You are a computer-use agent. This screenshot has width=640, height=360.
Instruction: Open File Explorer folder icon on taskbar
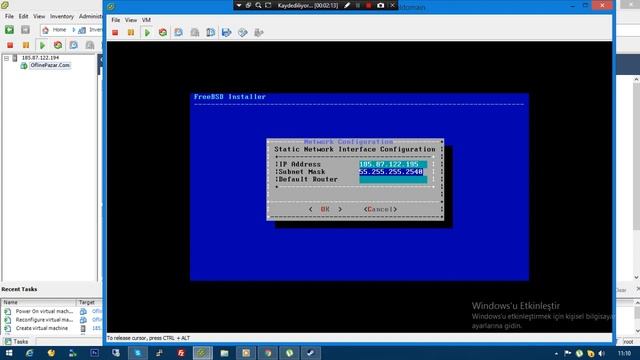224,353
